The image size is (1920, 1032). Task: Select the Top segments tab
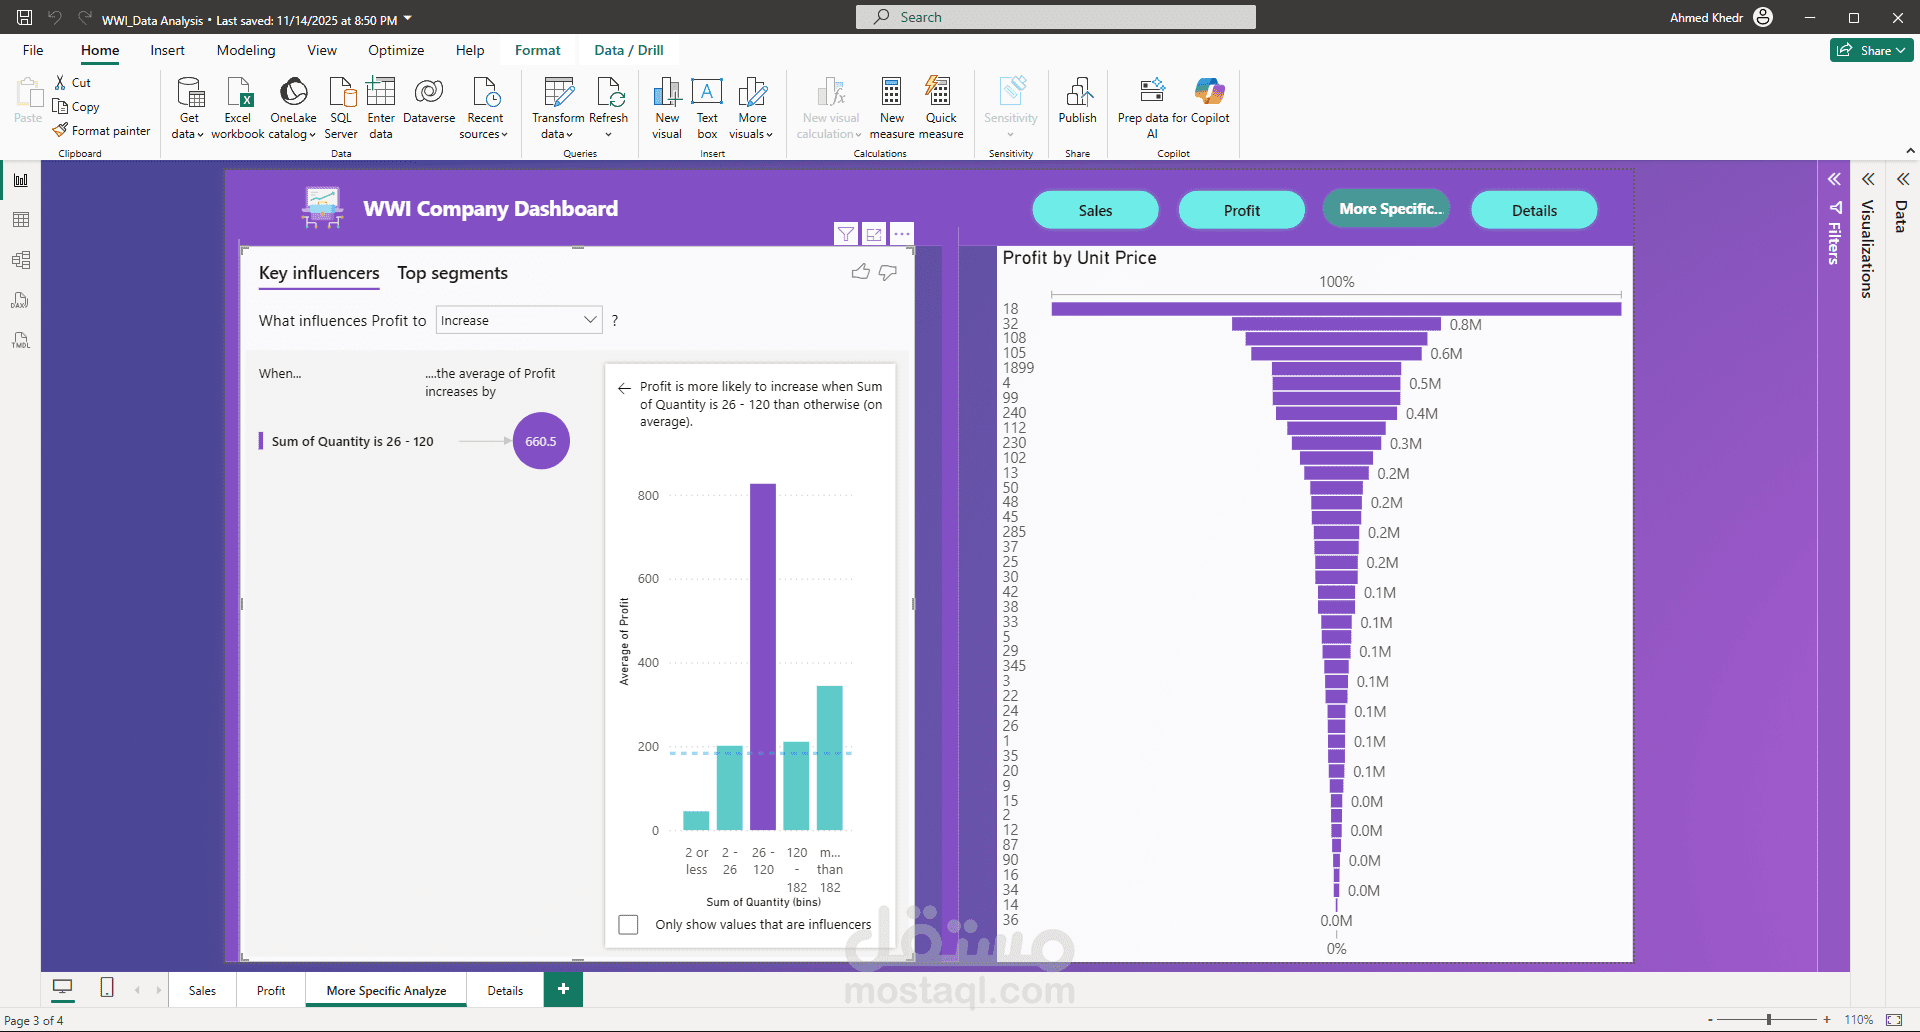tap(452, 273)
